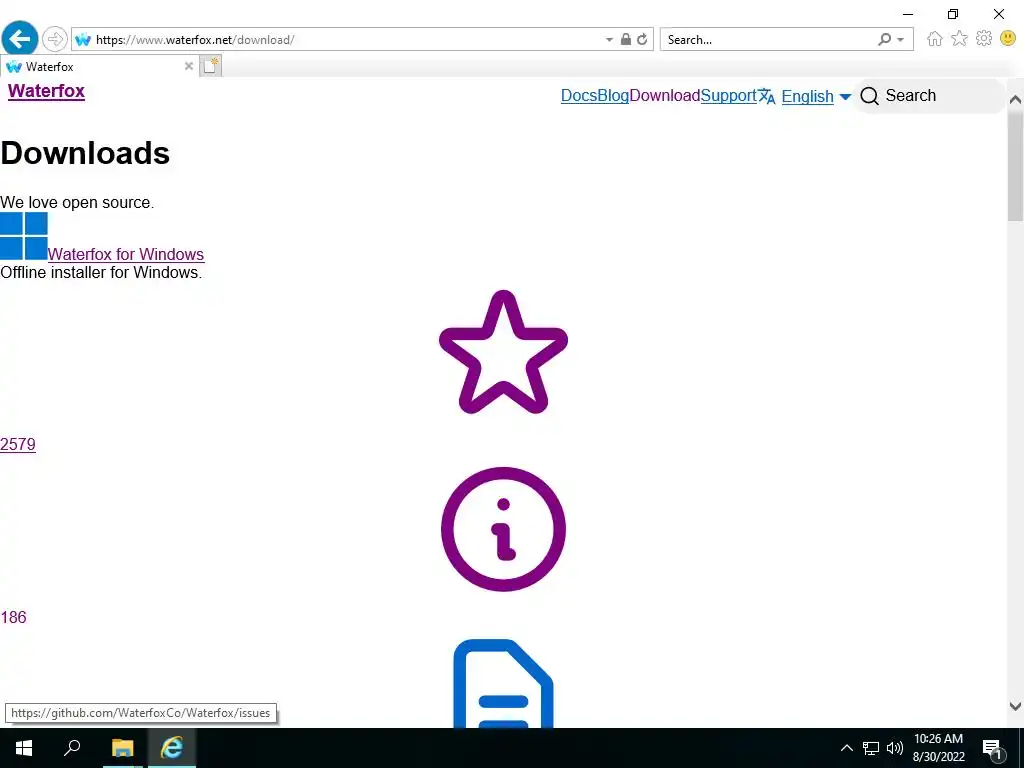Click the Internet Explorer taskbar icon

[x=171, y=748]
